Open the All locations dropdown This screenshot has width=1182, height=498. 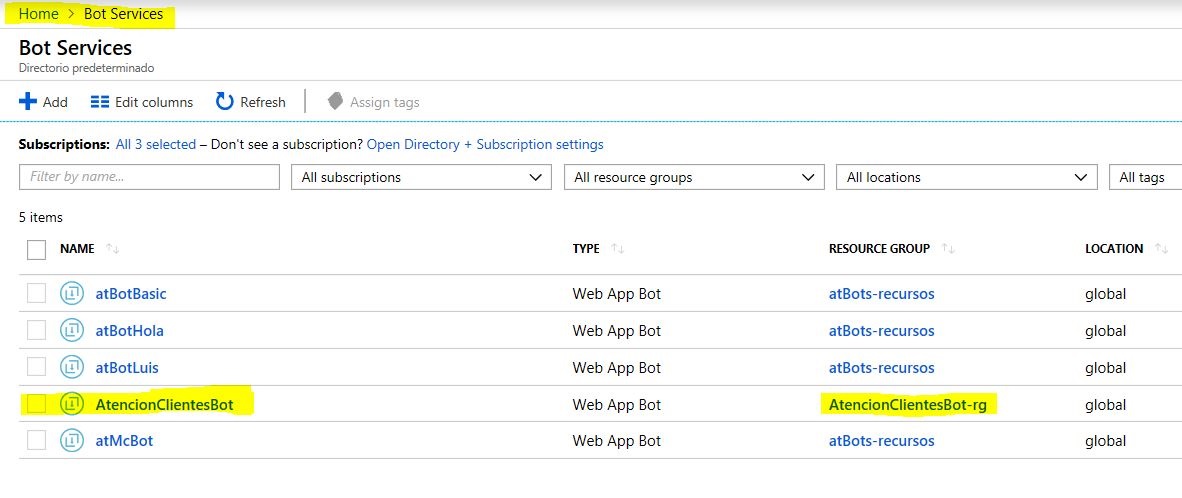click(x=965, y=177)
